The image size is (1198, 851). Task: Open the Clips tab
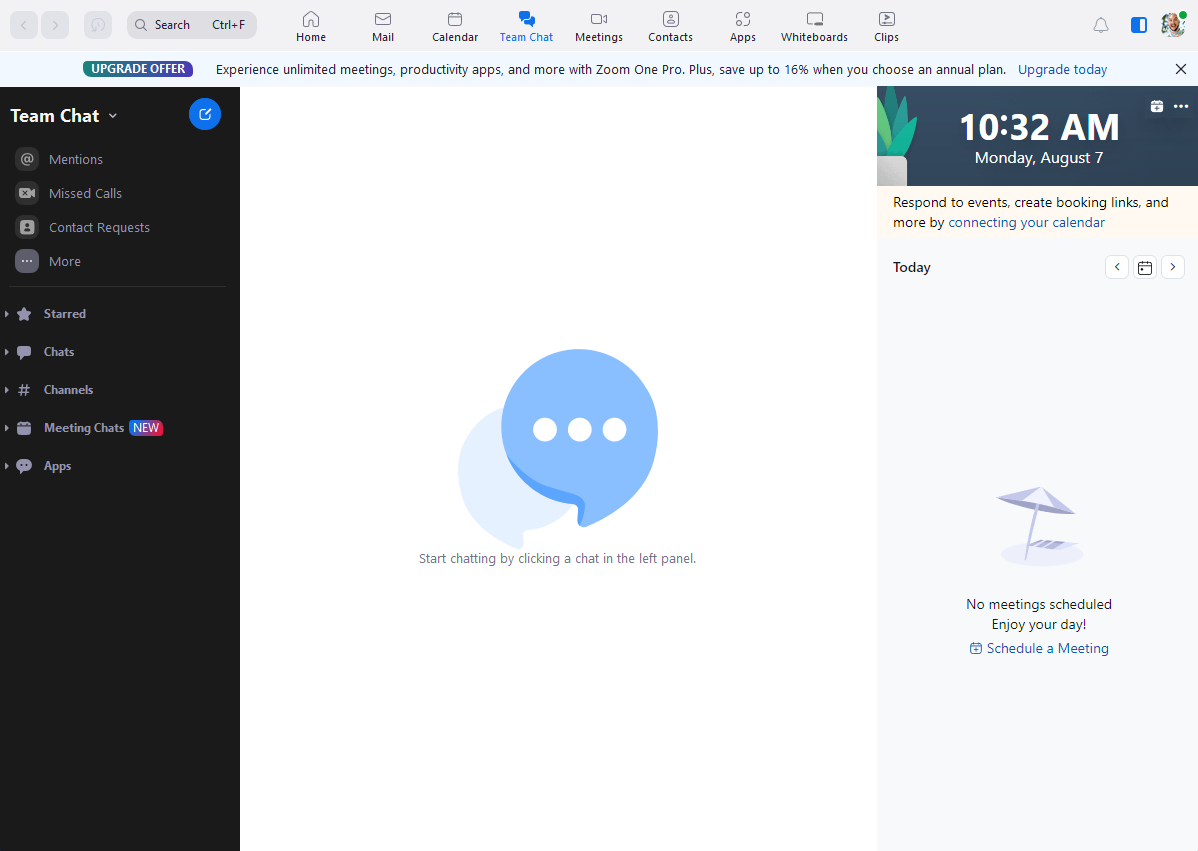pyautogui.click(x=886, y=27)
